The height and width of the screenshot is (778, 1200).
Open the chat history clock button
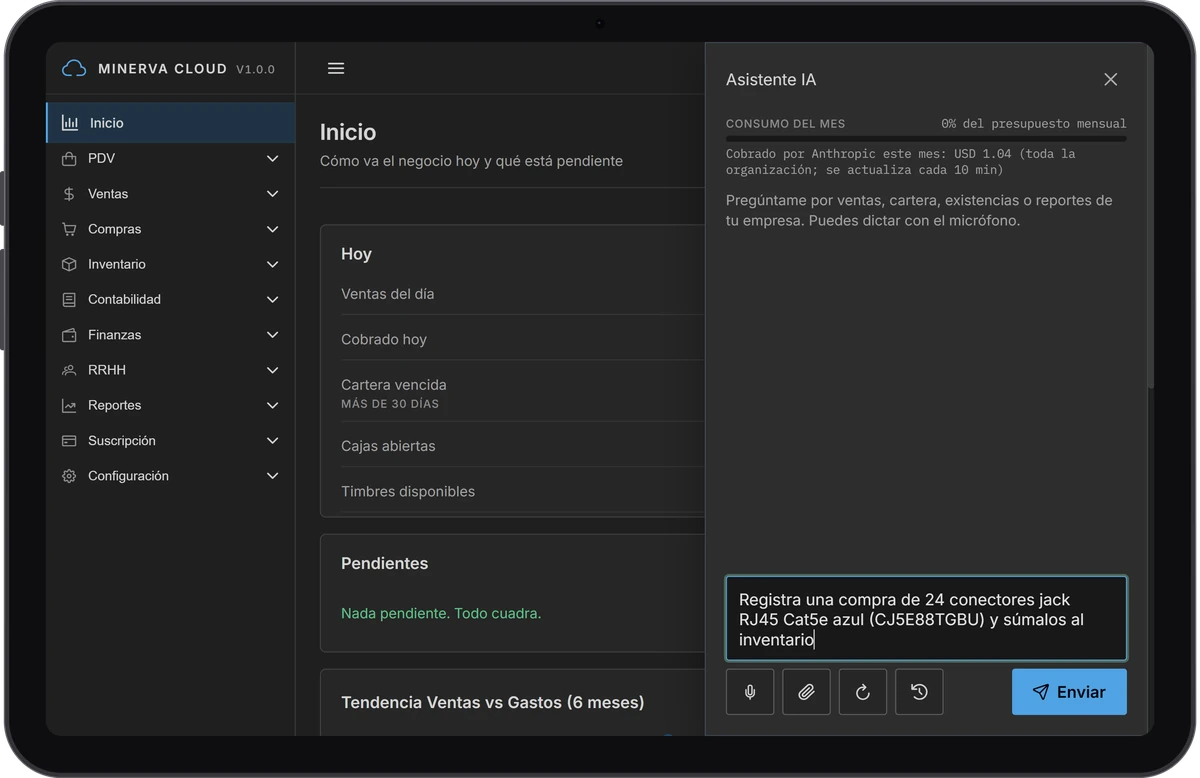pos(919,692)
